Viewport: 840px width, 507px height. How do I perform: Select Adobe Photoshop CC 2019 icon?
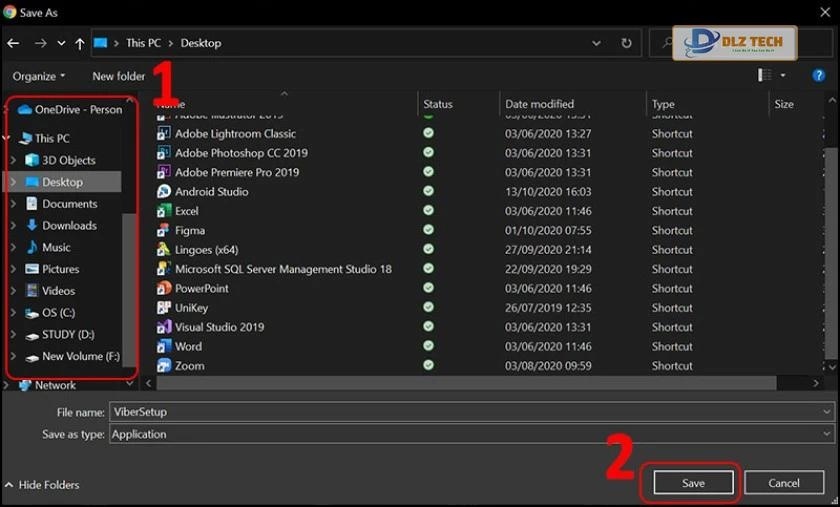164,153
